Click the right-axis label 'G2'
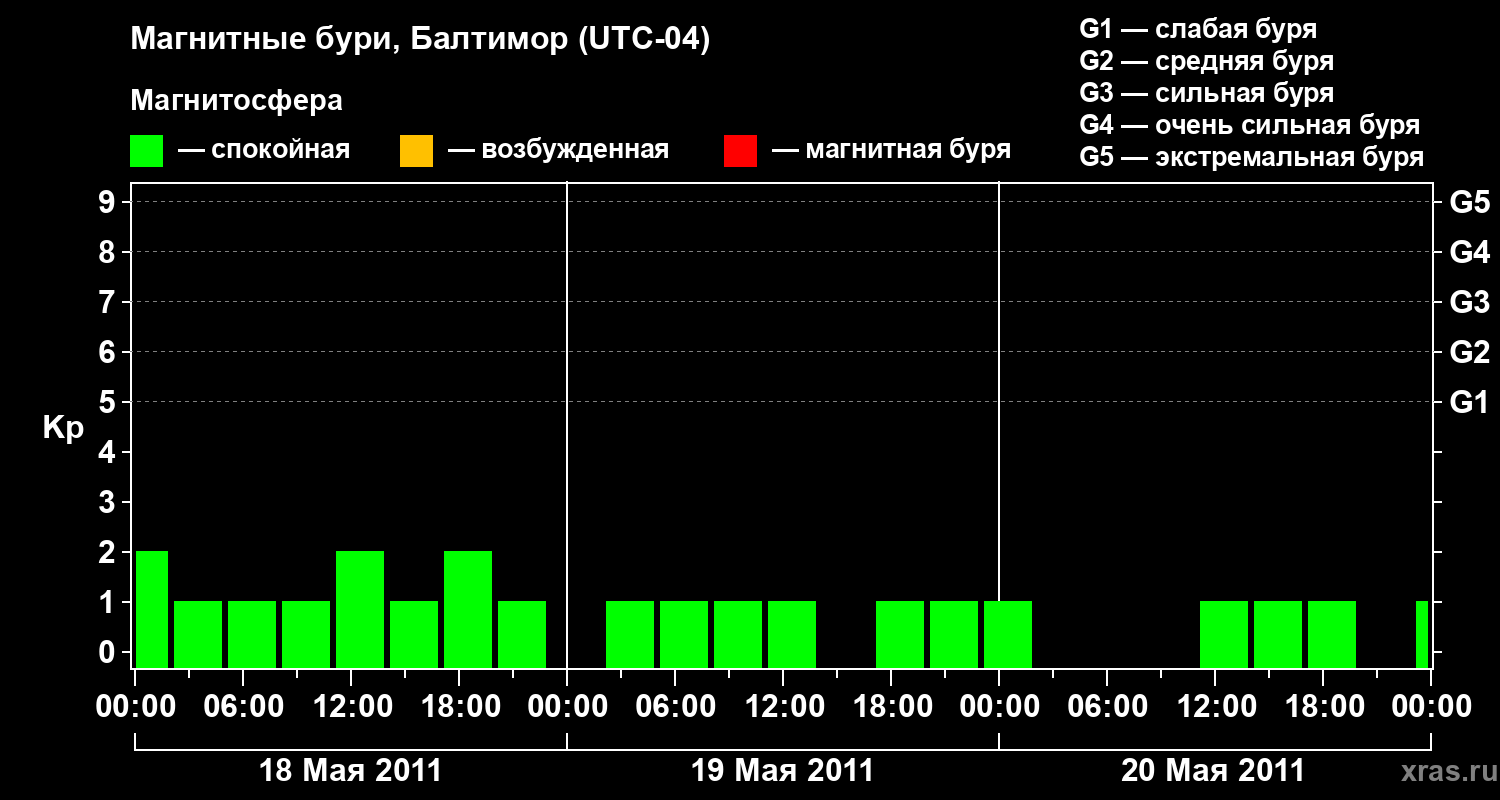The image size is (1500, 800). [1470, 352]
